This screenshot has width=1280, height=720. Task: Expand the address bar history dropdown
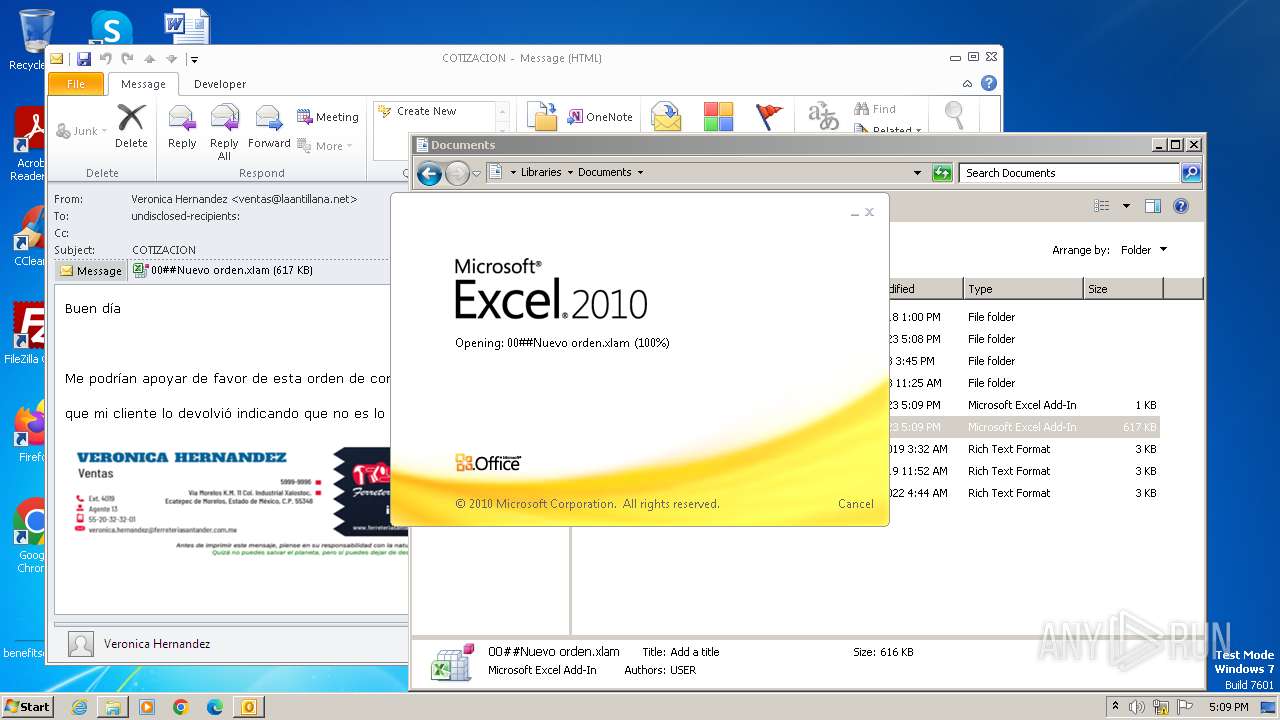pyautogui.click(x=917, y=173)
